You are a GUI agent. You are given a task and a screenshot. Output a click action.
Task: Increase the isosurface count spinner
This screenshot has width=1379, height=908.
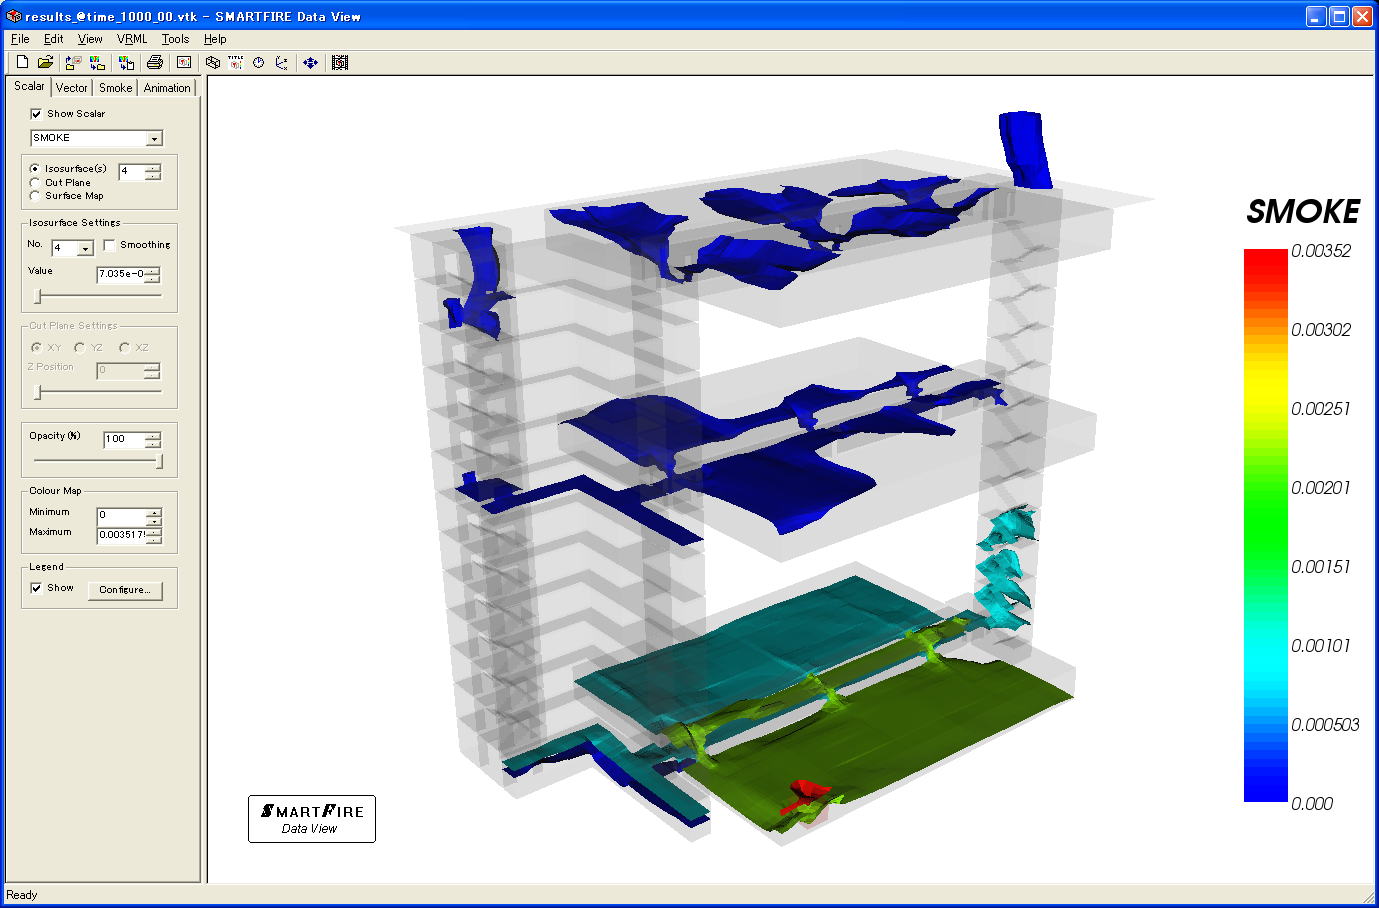click(152, 167)
